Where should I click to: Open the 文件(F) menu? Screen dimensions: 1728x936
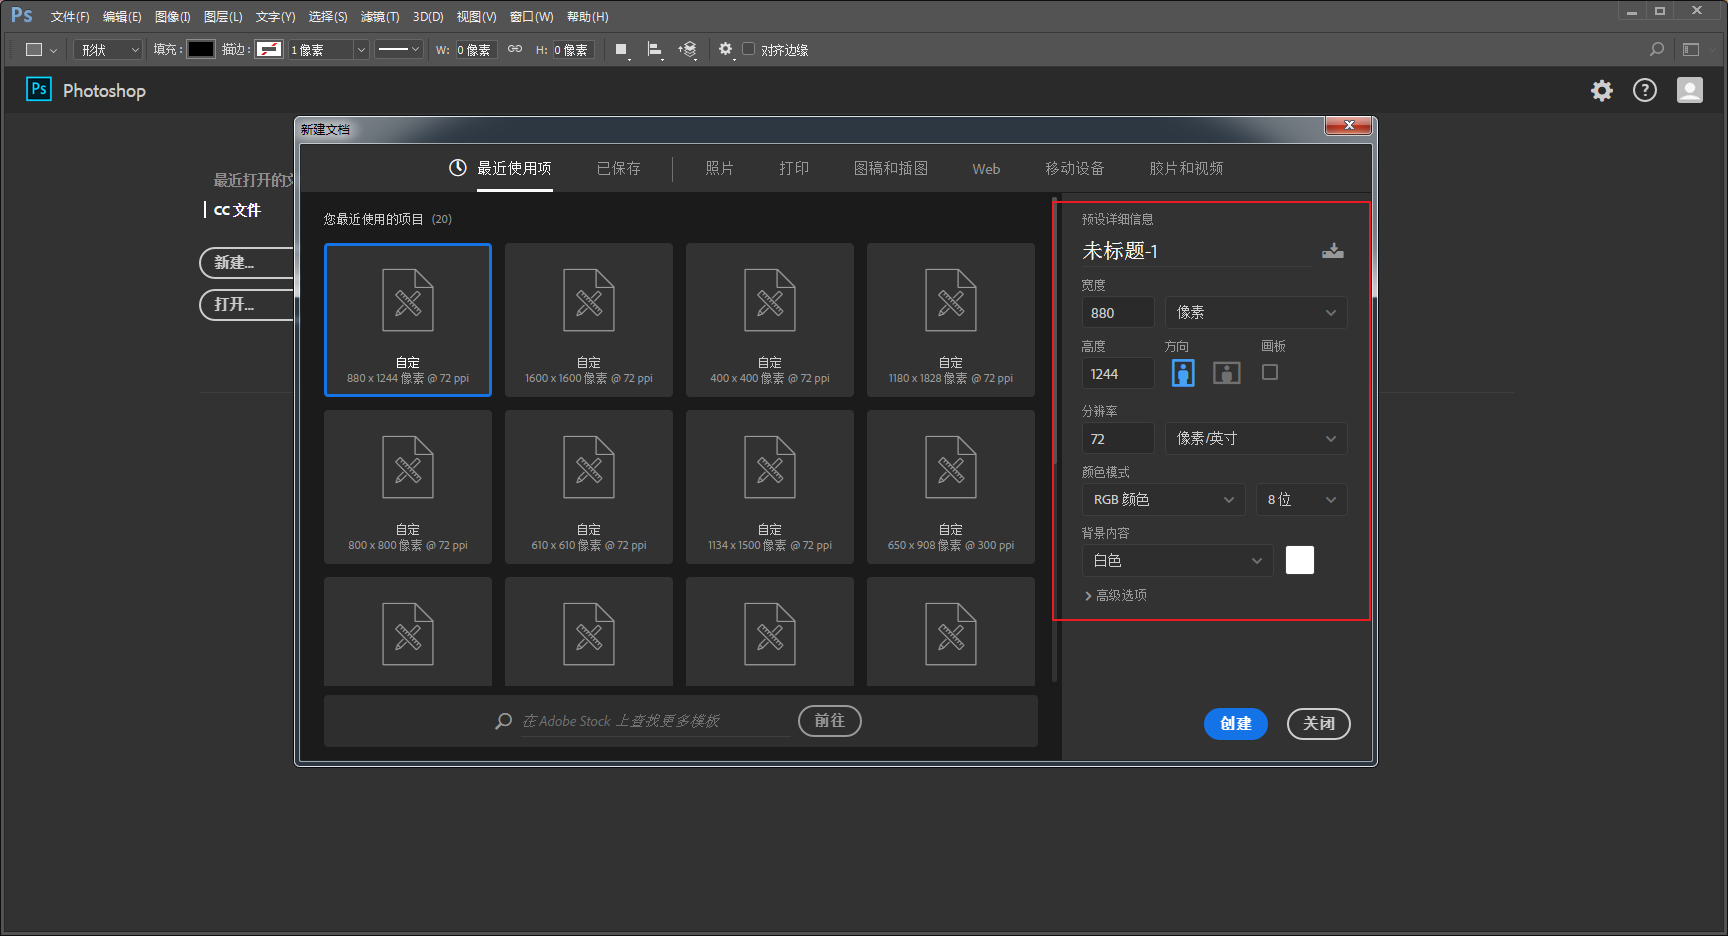pyautogui.click(x=70, y=17)
